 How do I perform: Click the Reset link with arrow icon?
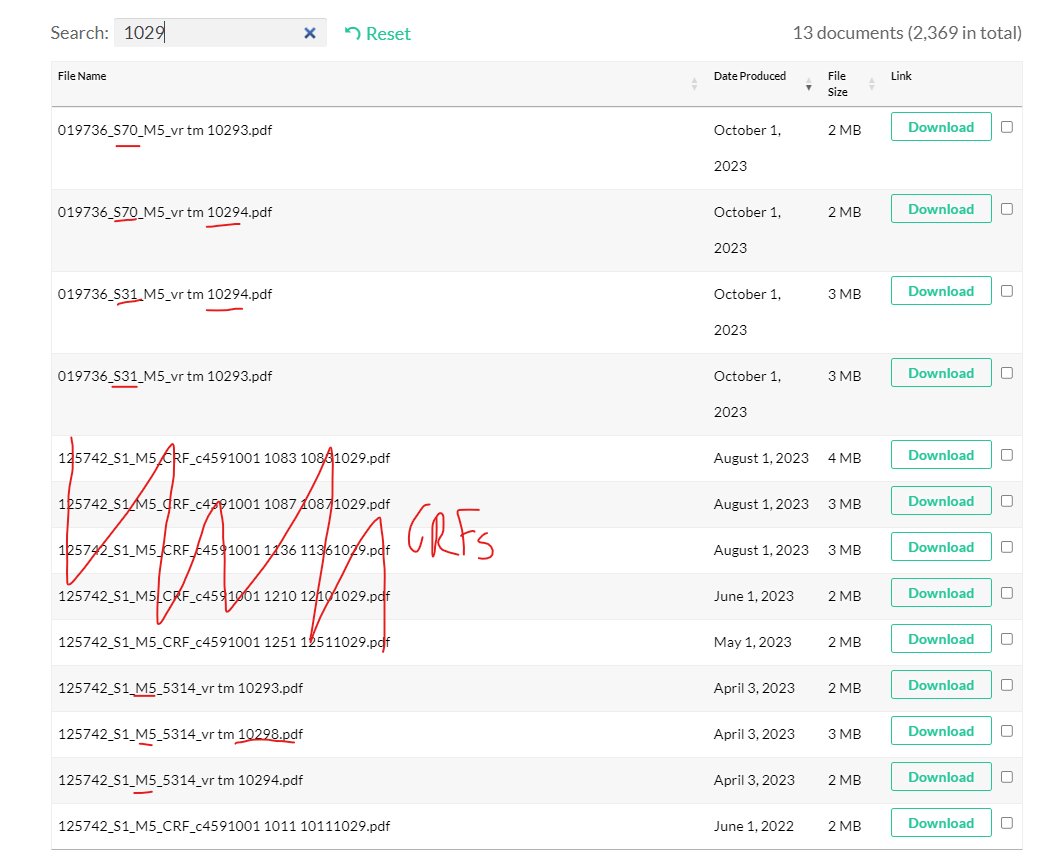377,34
